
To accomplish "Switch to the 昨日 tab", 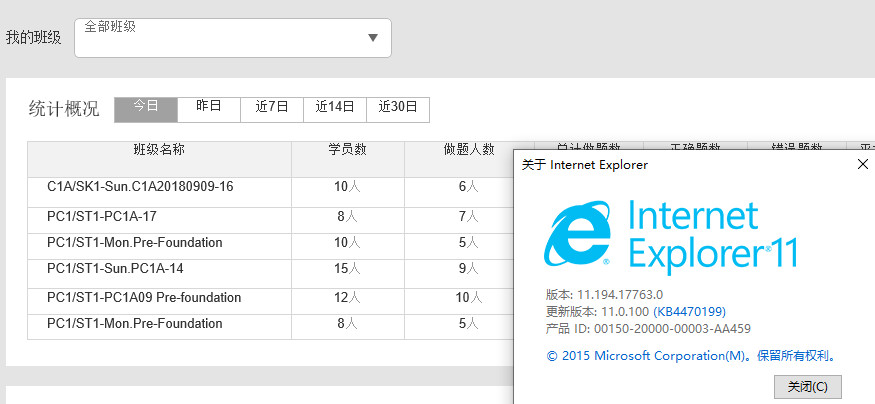I will click(x=209, y=109).
